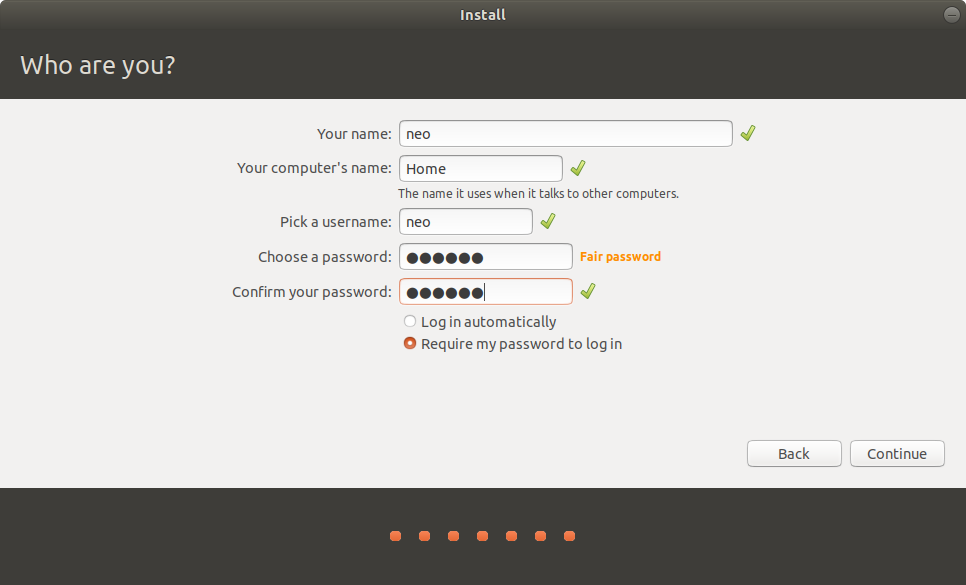Click the Your name: label
Screen dimensions: 966x585
tap(354, 134)
